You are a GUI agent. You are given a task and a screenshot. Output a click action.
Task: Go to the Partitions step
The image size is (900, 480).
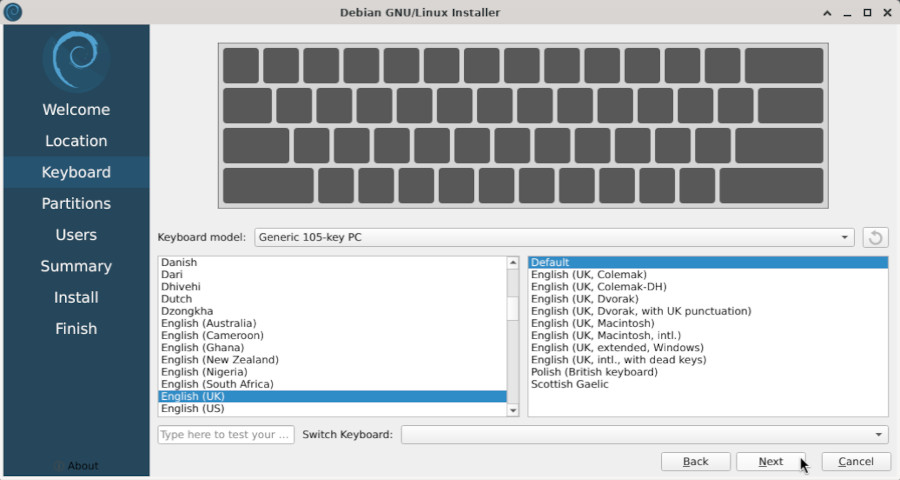76,203
